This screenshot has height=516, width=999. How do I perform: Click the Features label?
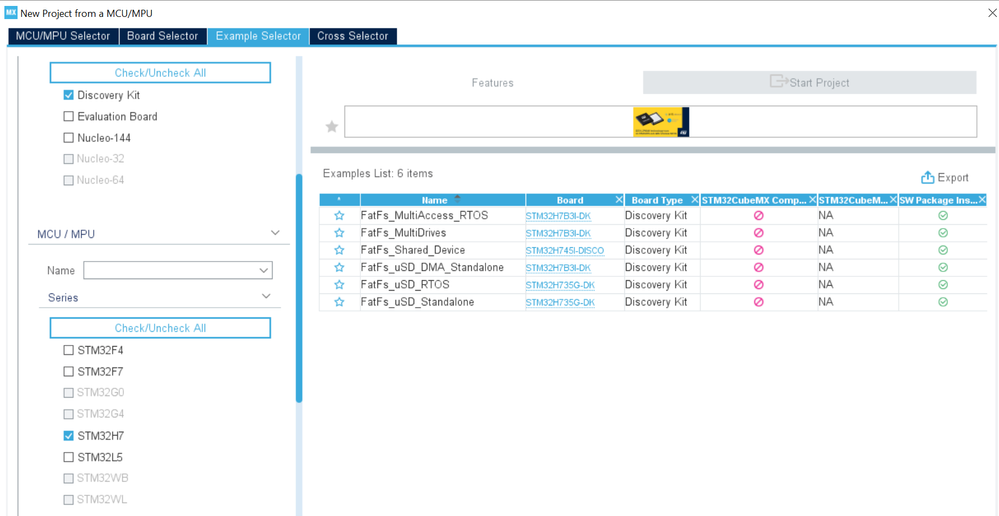[492, 83]
